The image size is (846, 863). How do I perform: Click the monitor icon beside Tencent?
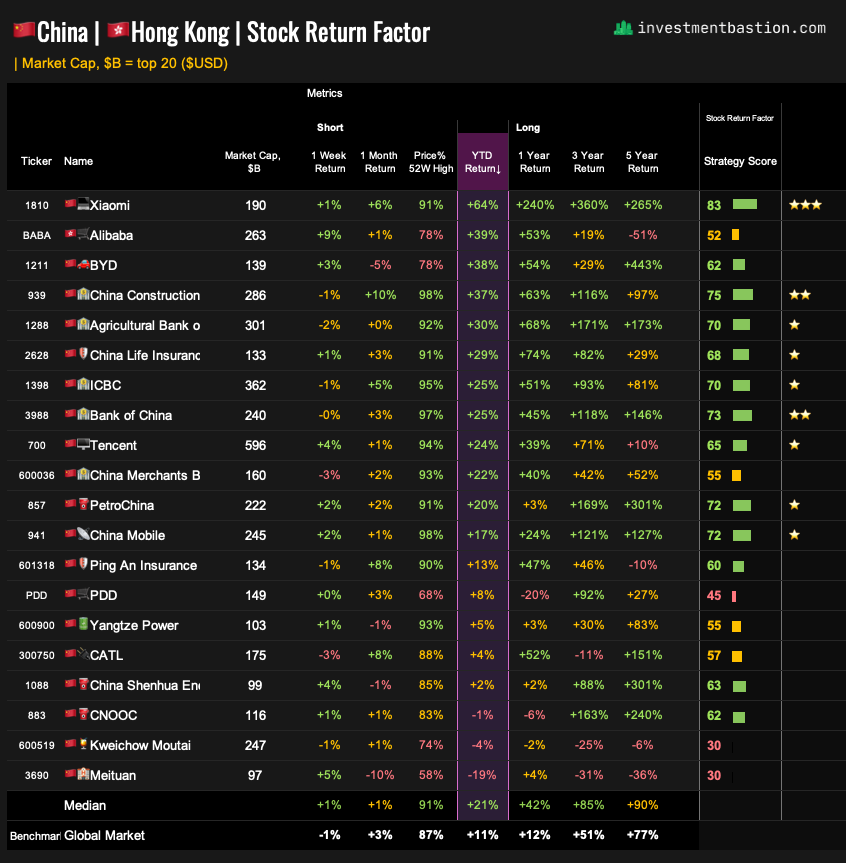tap(83, 444)
